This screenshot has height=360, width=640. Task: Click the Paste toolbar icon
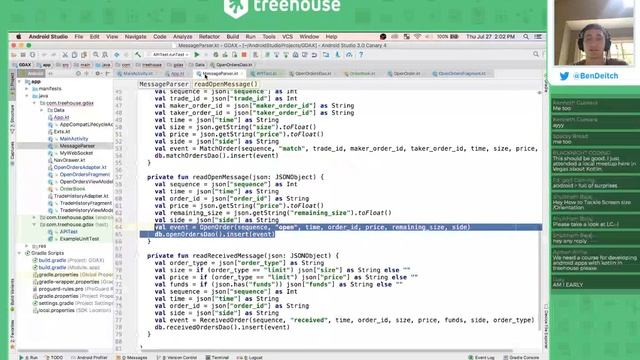84,55
